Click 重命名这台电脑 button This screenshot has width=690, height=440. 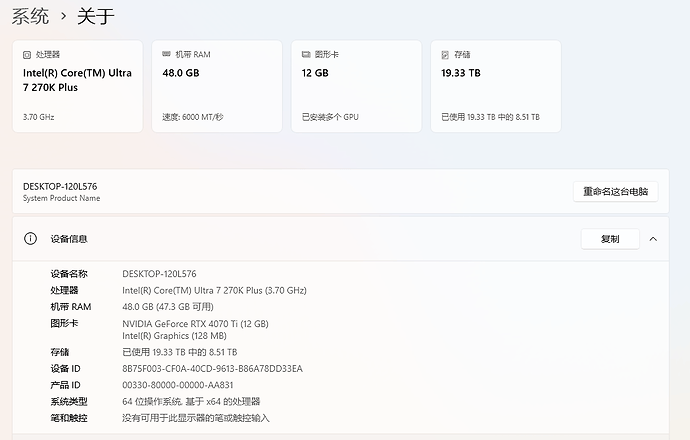[x=615, y=191]
